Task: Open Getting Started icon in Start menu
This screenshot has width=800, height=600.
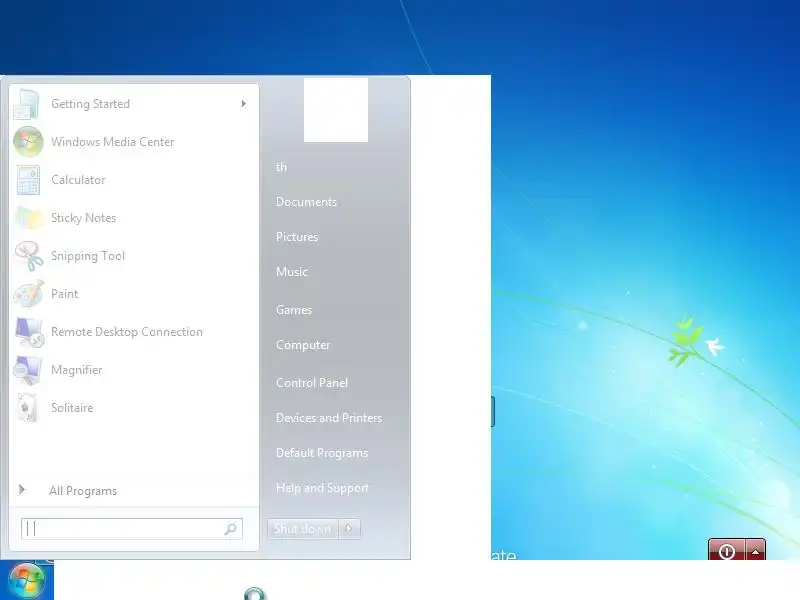Action: click(28, 104)
